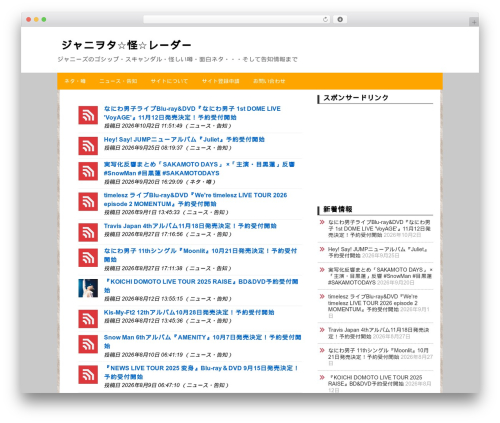
Task: Open timelesz We're timelesz LIVE TOUR article
Action: 195,199
